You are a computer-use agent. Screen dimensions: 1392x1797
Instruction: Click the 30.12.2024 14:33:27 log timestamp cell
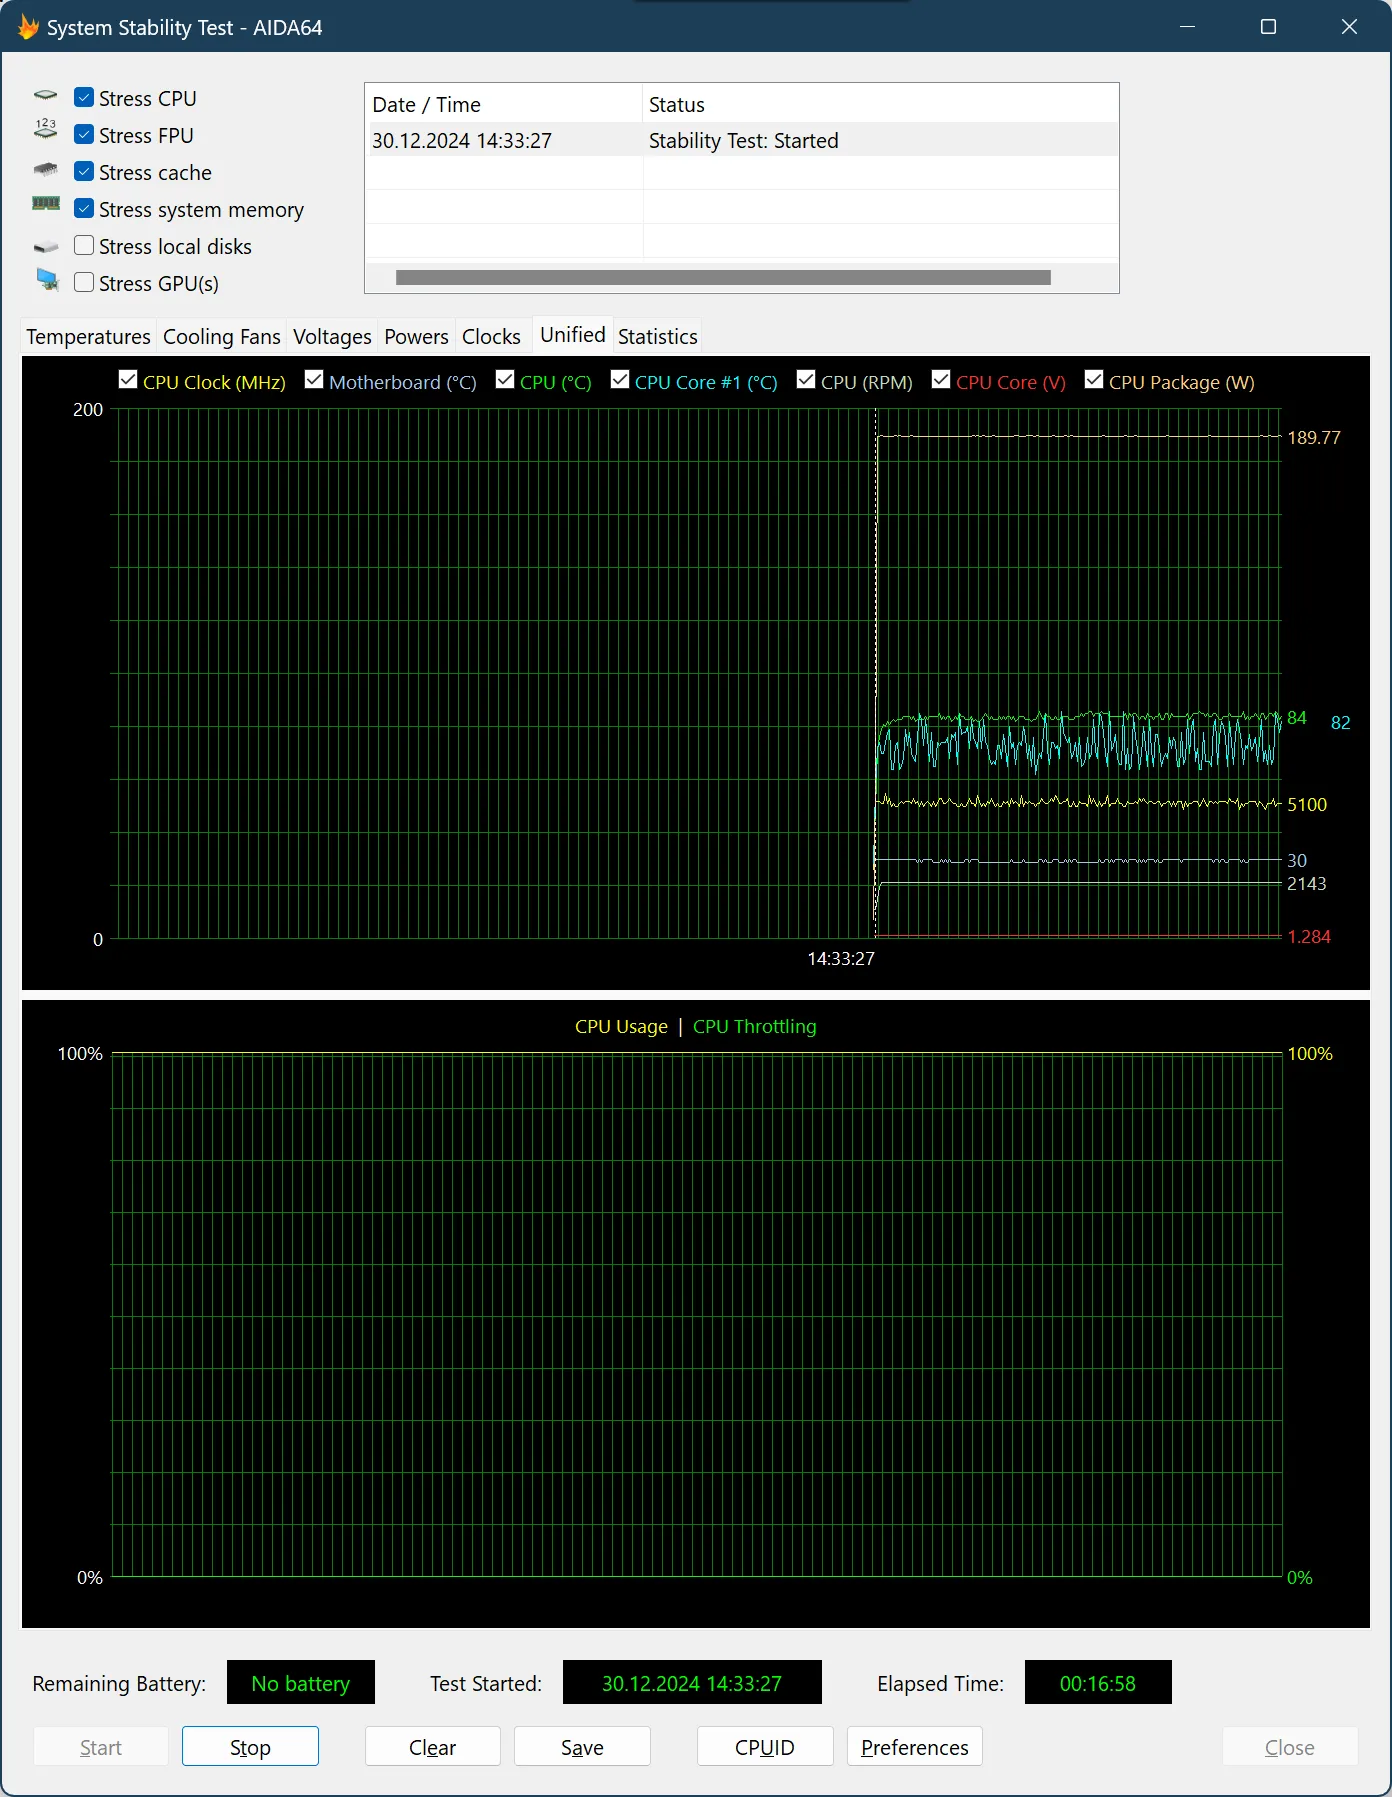tap(462, 140)
